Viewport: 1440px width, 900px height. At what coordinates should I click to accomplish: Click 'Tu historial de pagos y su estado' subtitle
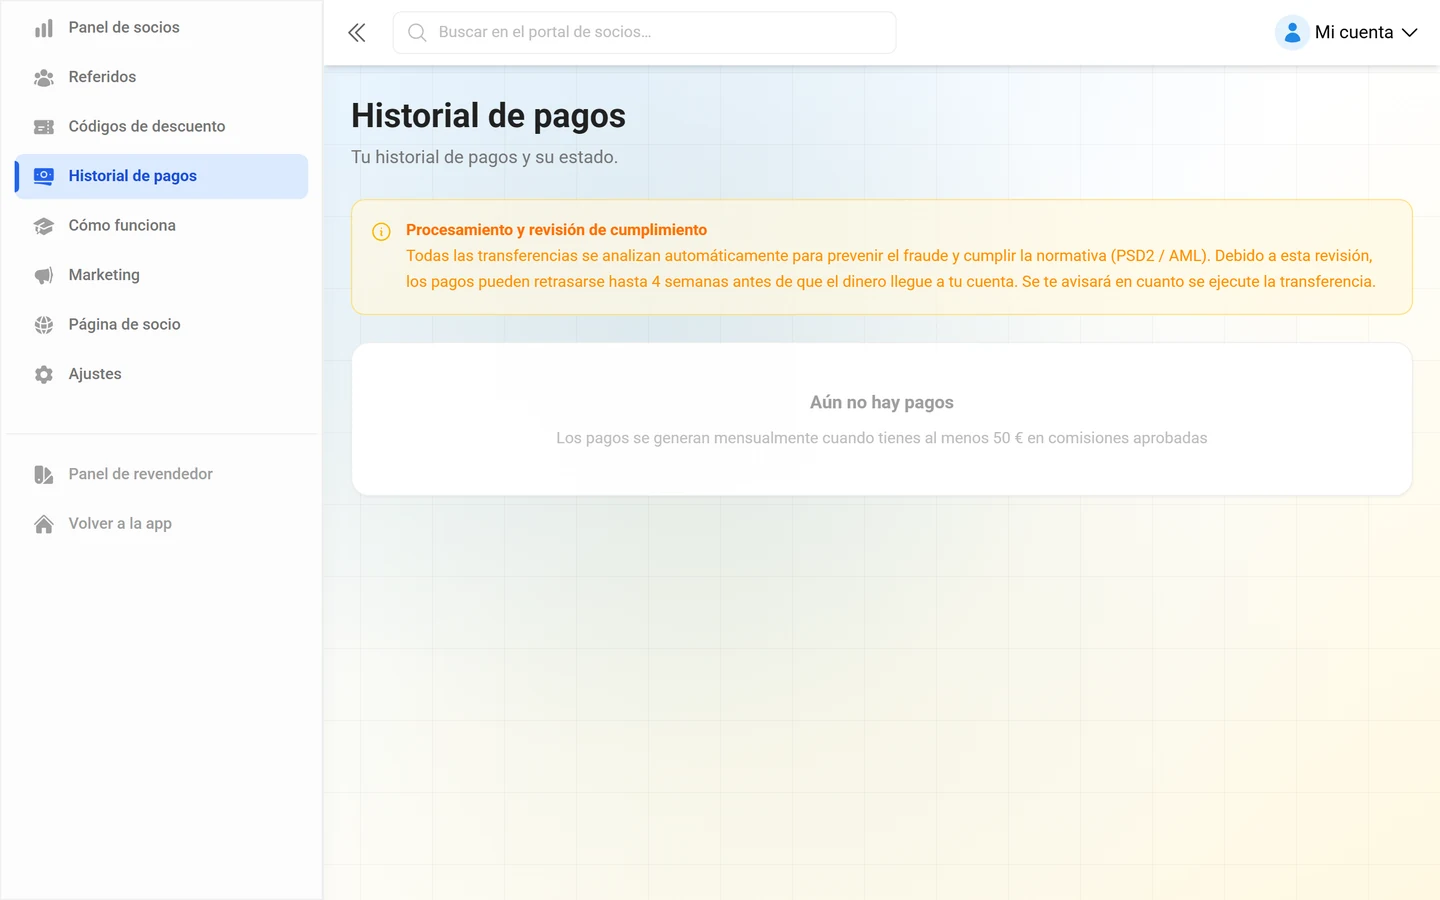484,157
